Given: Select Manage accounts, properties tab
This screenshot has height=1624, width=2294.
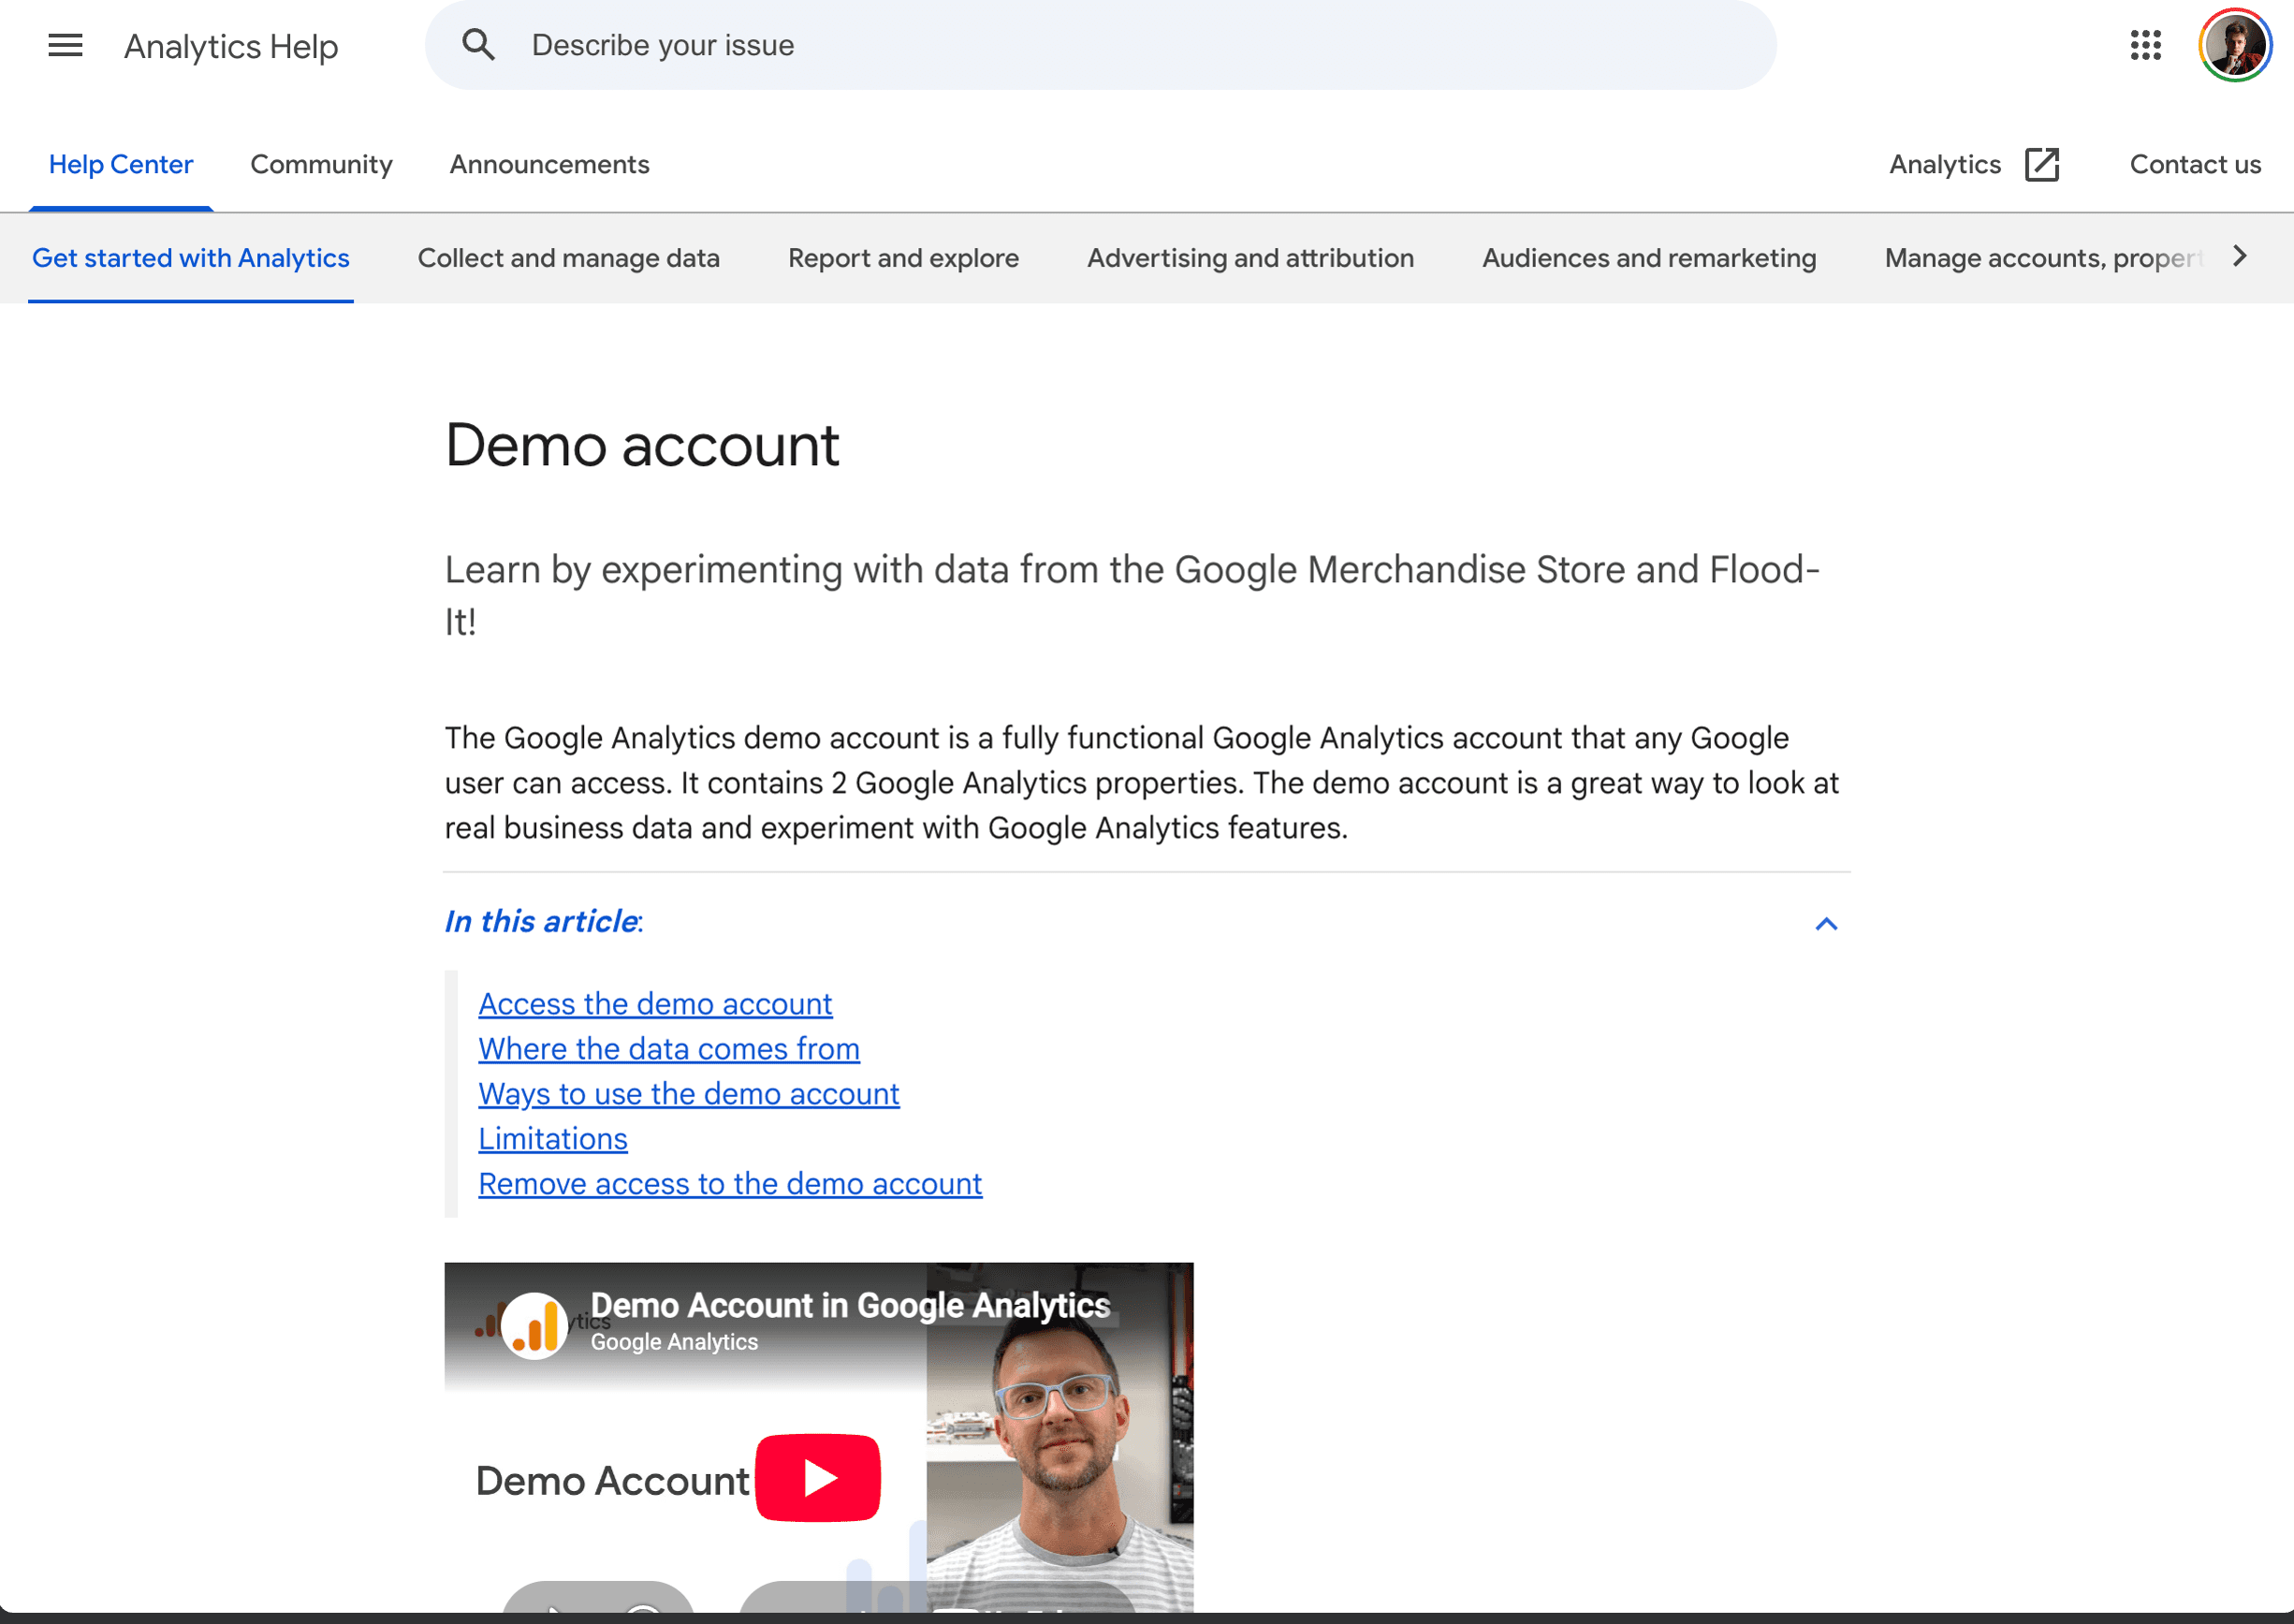Looking at the screenshot, I should click(2043, 258).
